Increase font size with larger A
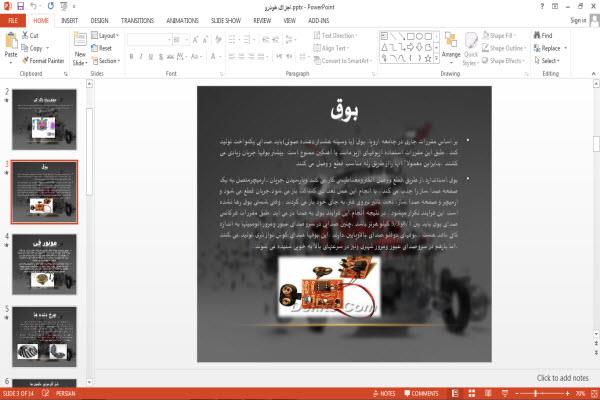 pyautogui.click(x=196, y=40)
